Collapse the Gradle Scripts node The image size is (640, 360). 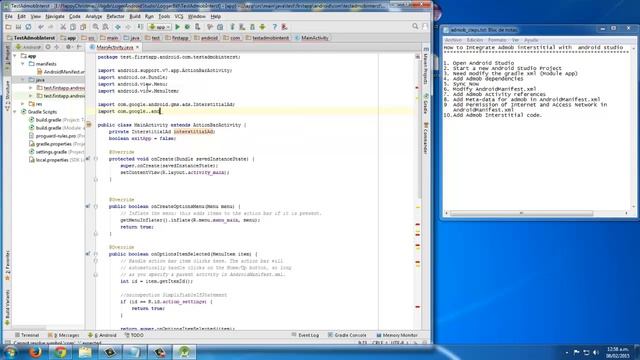coord(16,112)
